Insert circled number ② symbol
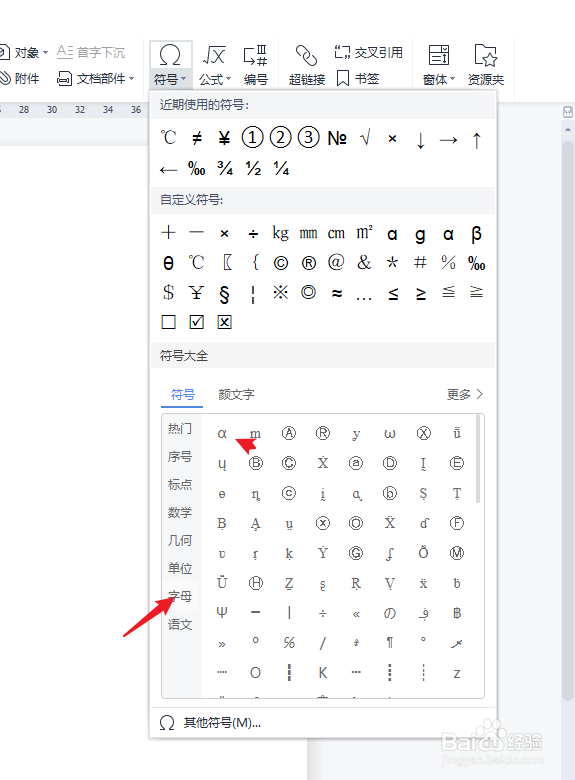The width and height of the screenshot is (575, 780). [280, 137]
